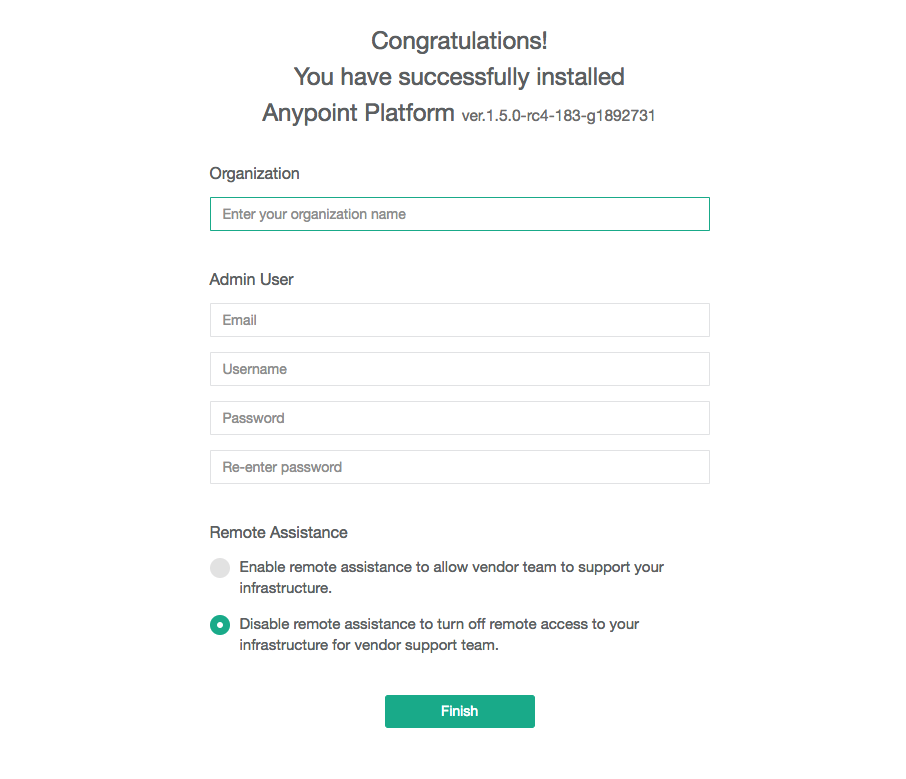Submit the form using the green Finish button
This screenshot has width=906, height=779.
[459, 711]
